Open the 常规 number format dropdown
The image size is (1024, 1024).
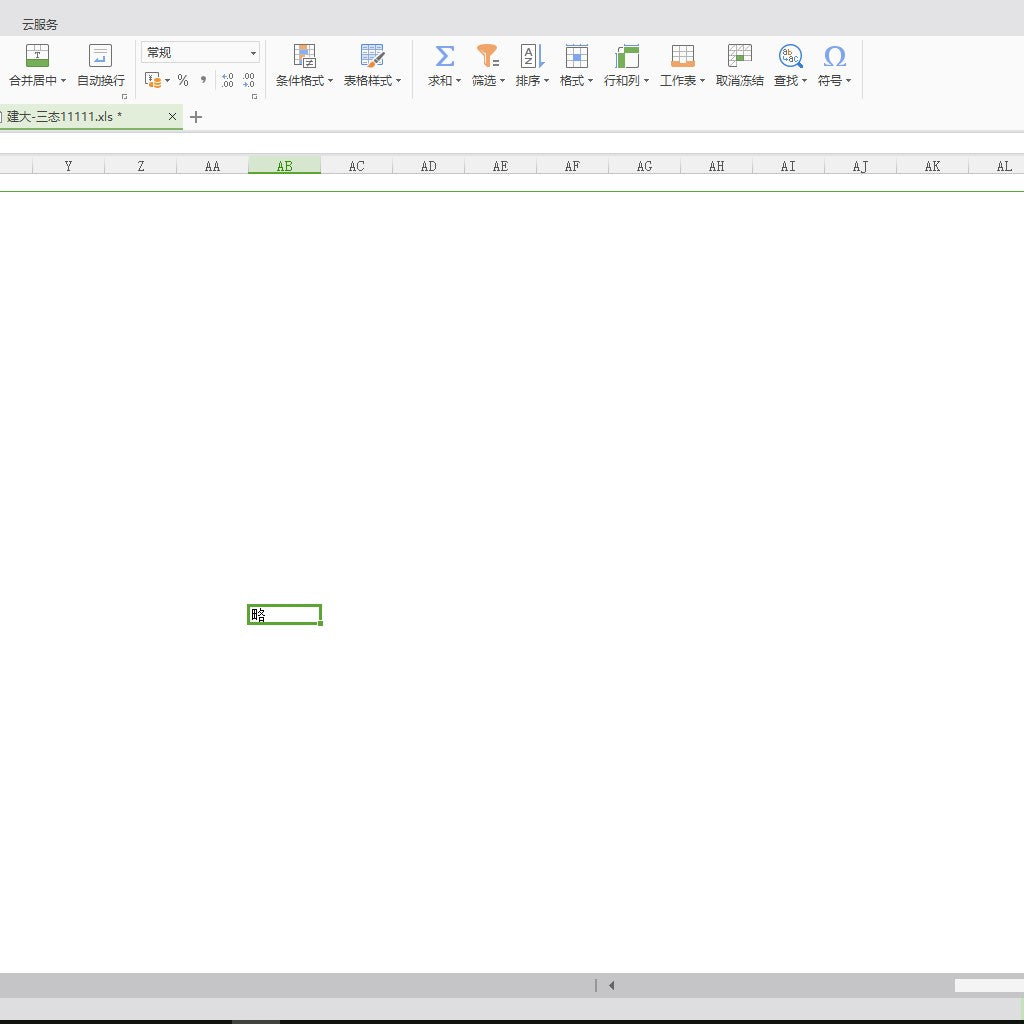[253, 53]
